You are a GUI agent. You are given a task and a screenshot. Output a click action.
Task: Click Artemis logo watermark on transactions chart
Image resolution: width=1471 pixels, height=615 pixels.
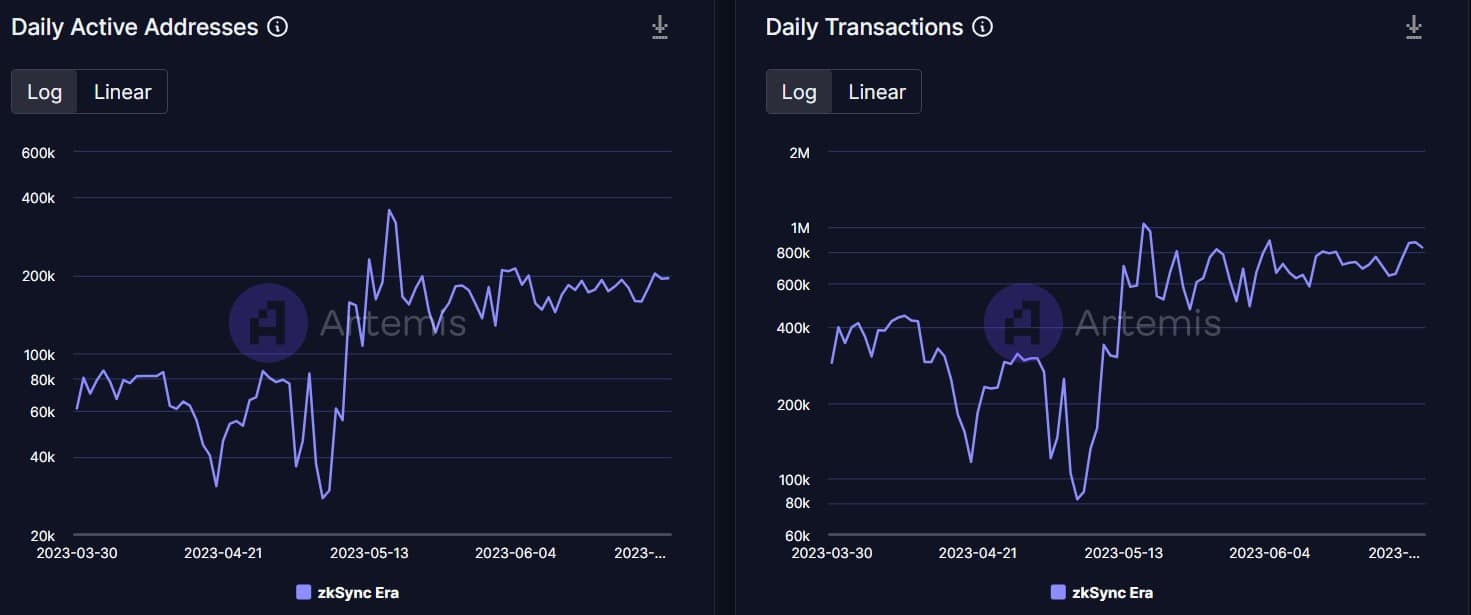[1023, 322]
